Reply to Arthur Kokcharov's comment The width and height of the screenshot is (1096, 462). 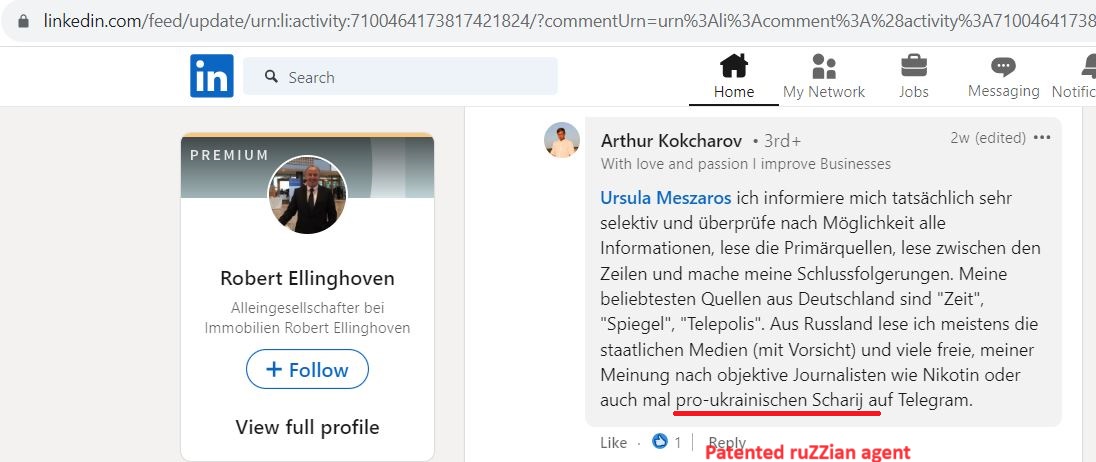(727, 442)
